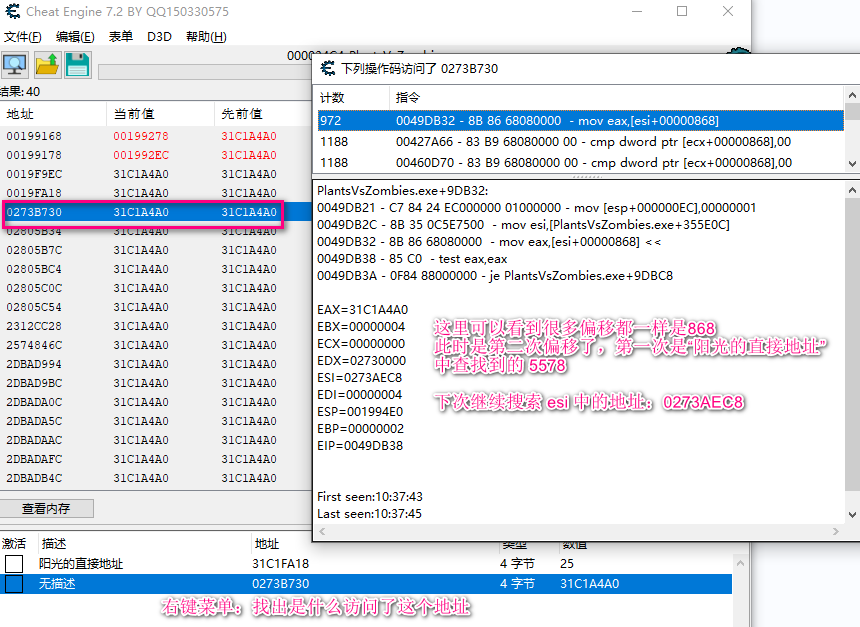Click address 0273B730 in the bottom address list
This screenshot has height=627, width=860.
tap(280, 584)
